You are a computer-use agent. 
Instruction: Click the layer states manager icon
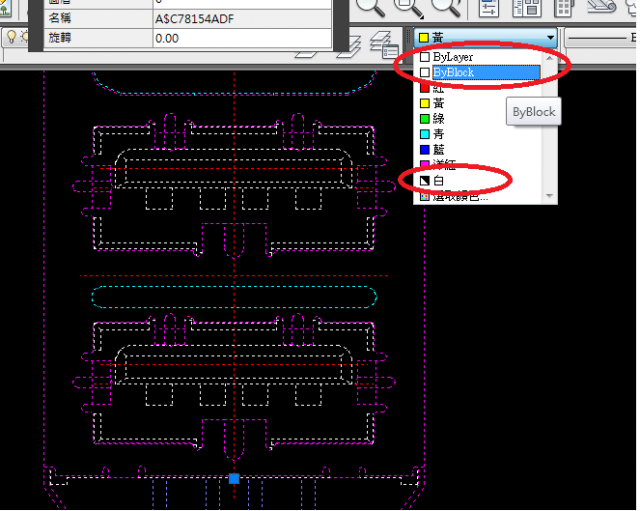(x=384, y=45)
